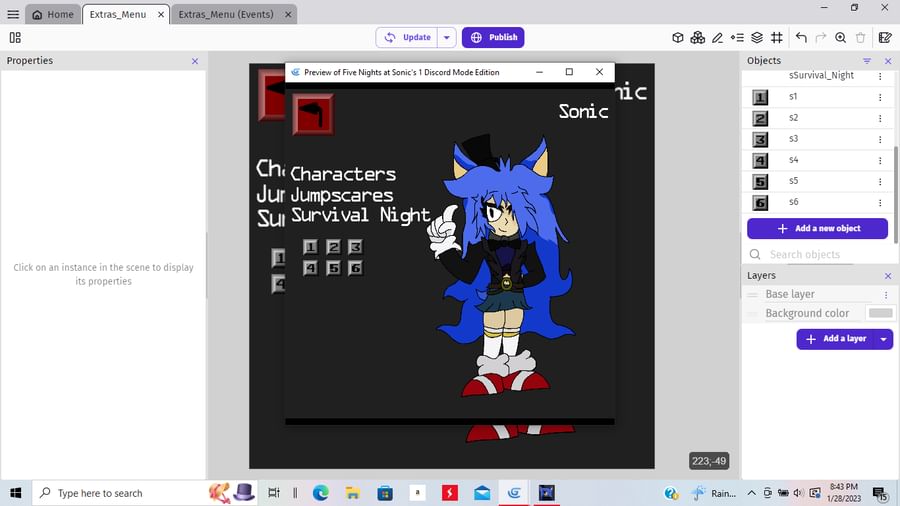Click Jumpscares in the preview window

[342, 195]
